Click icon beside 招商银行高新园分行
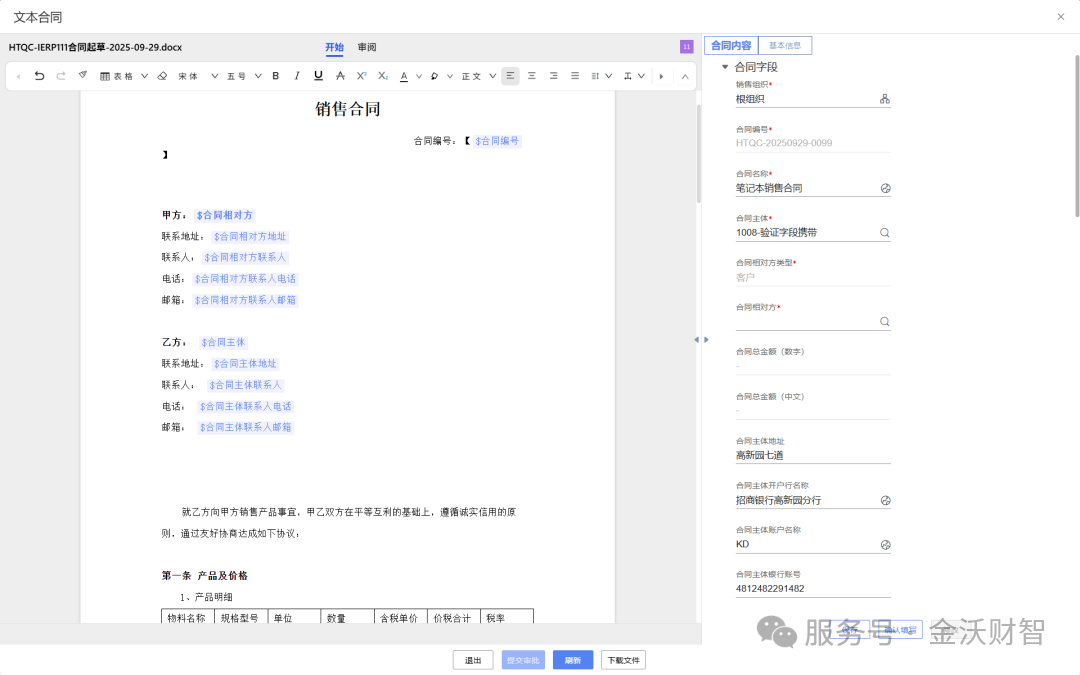 886,501
